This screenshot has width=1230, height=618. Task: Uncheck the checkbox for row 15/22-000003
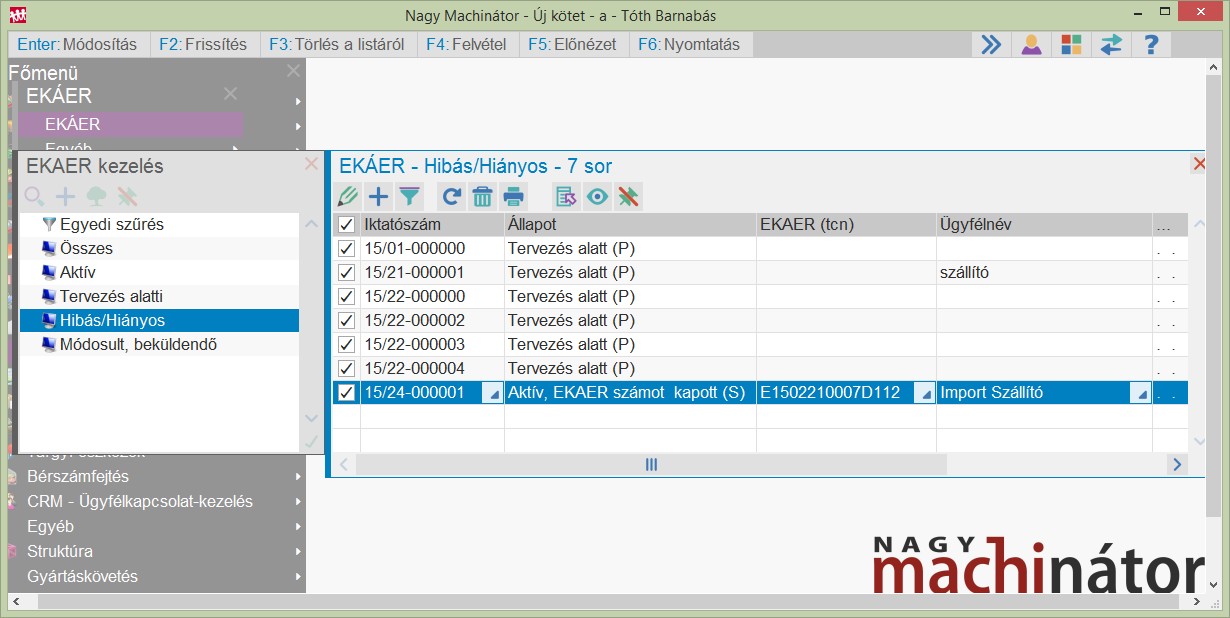pyautogui.click(x=346, y=344)
